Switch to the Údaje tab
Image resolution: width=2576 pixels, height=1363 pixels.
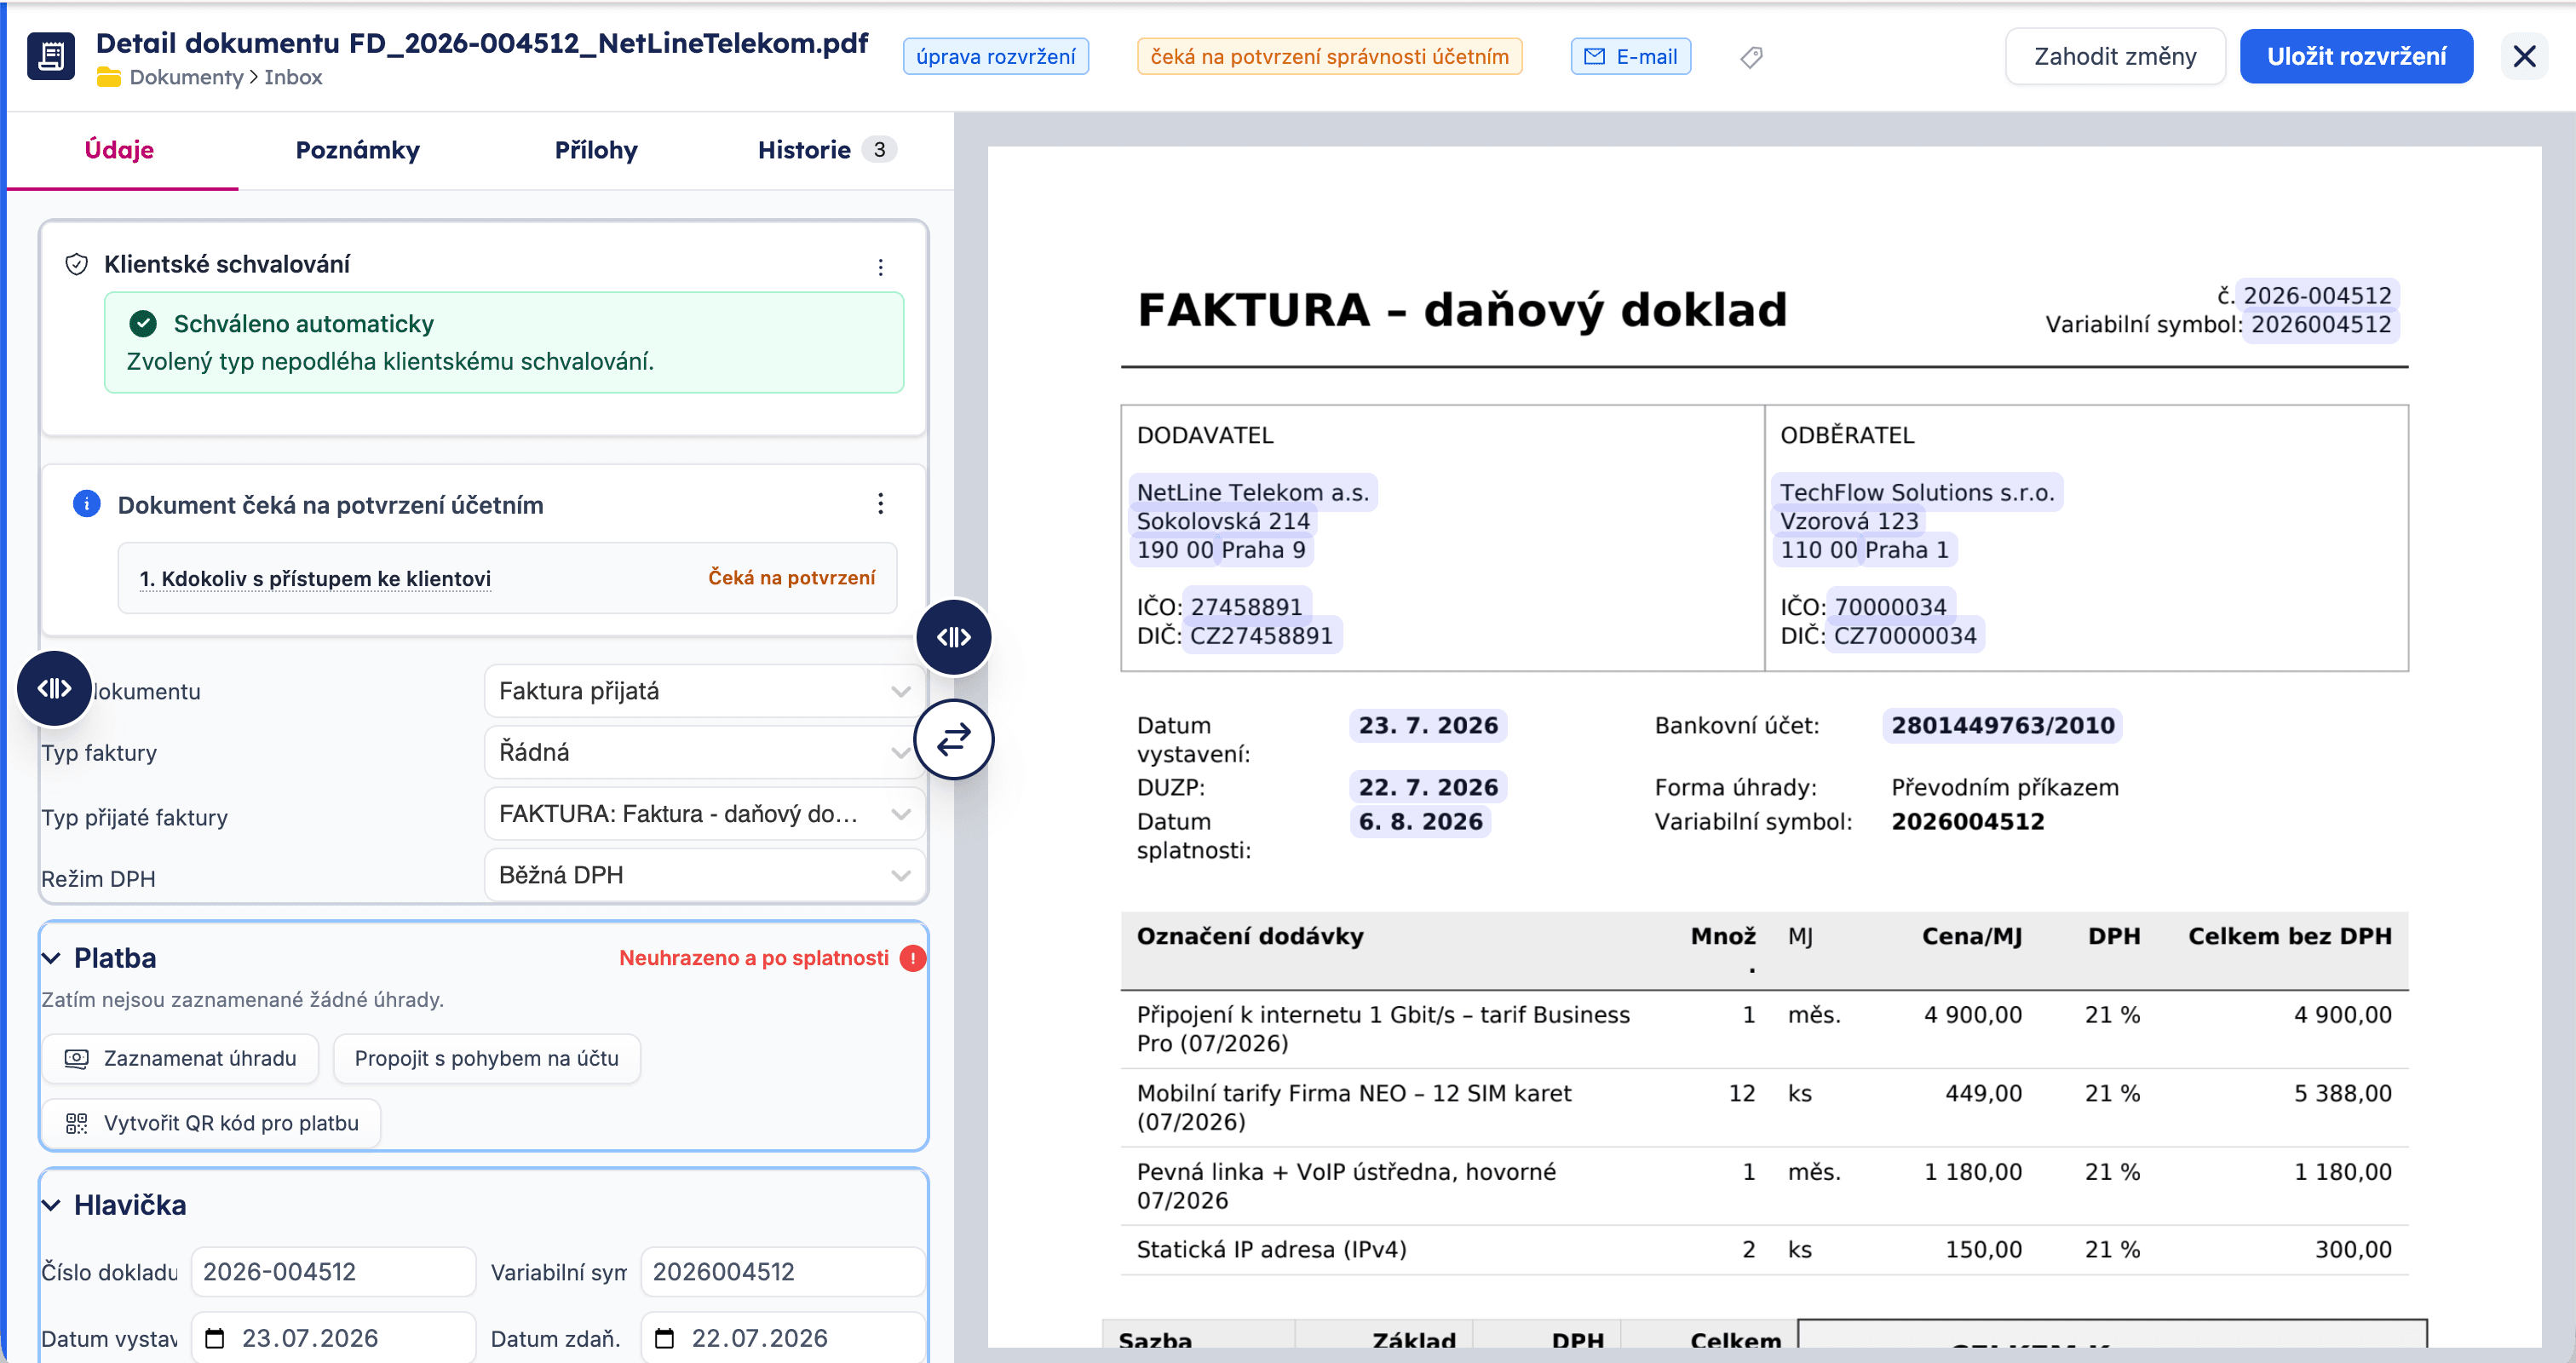coord(119,150)
